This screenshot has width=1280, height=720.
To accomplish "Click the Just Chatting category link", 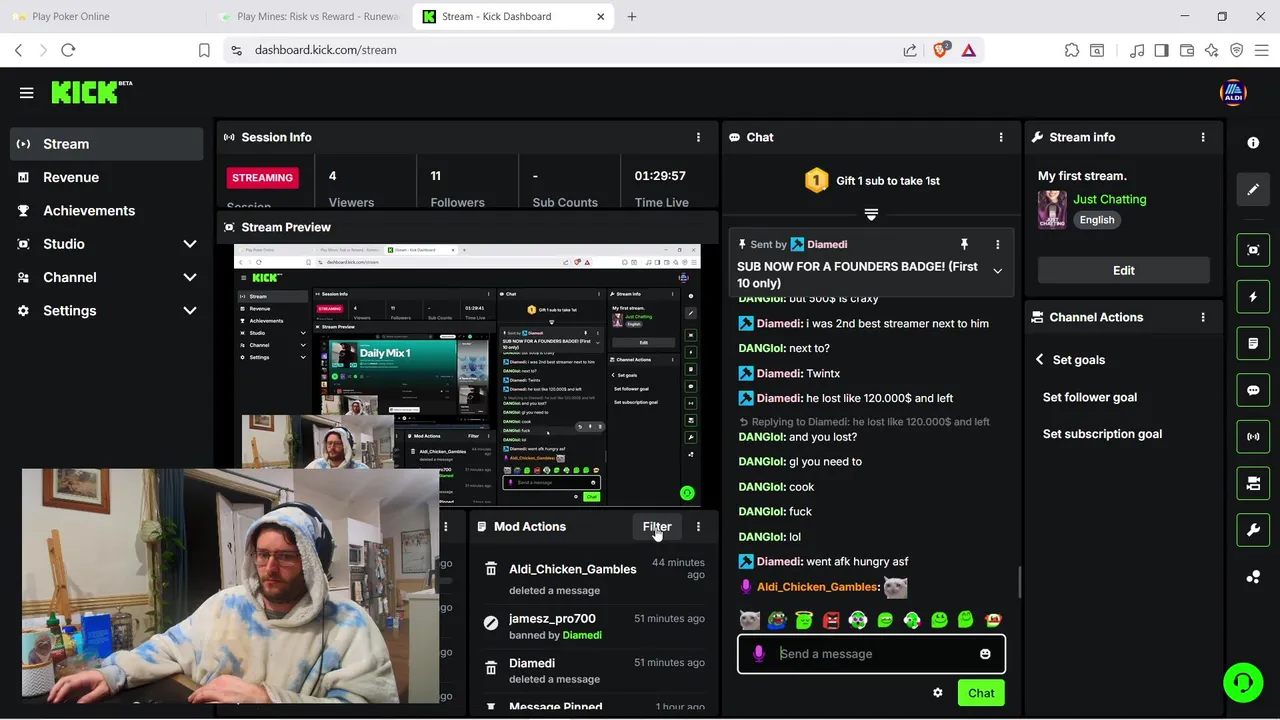I will pos(1110,199).
